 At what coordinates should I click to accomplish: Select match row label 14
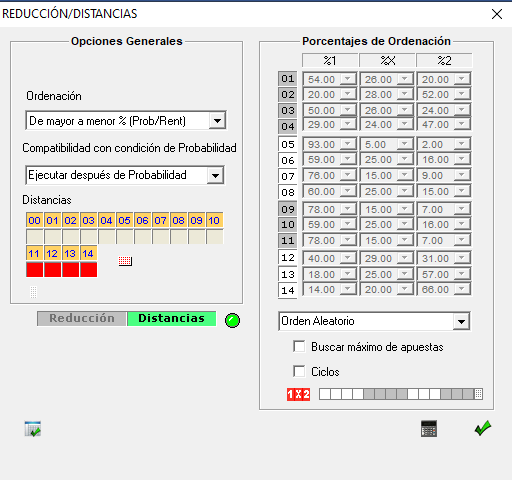click(x=288, y=290)
